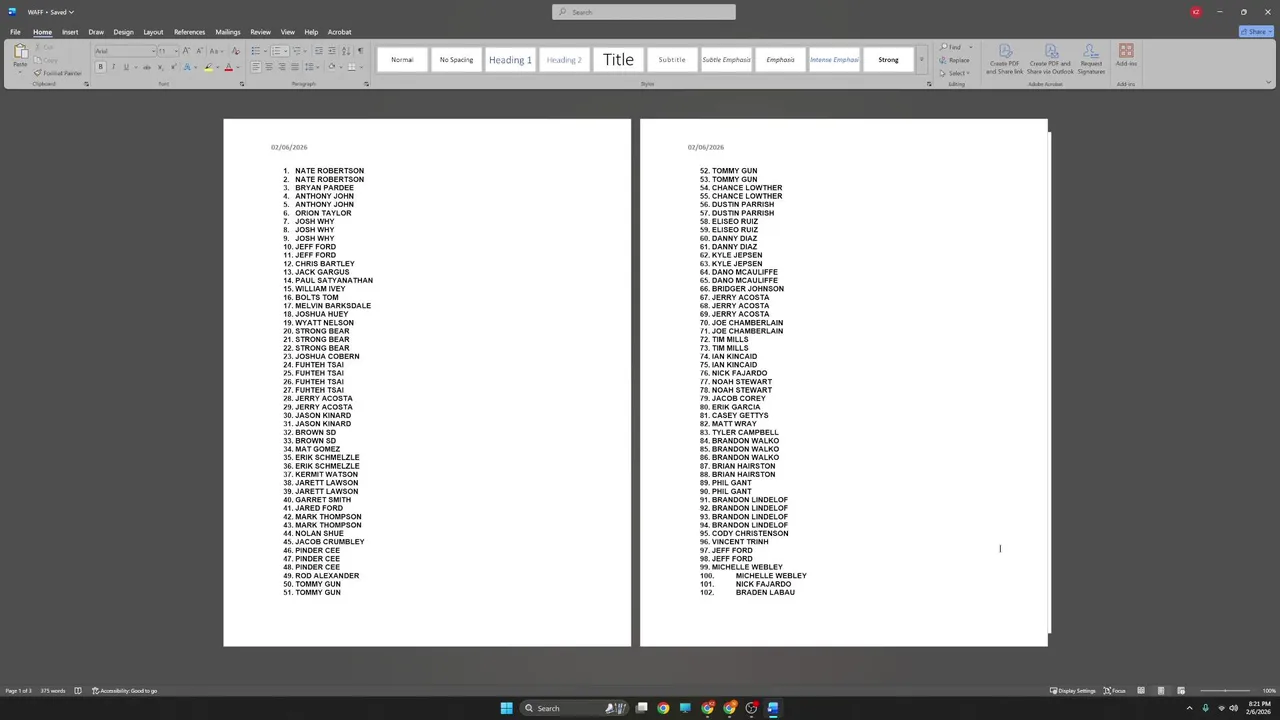This screenshot has height=720, width=1280.
Task: Increase font size with the Grow Font icon
Action: click(186, 51)
